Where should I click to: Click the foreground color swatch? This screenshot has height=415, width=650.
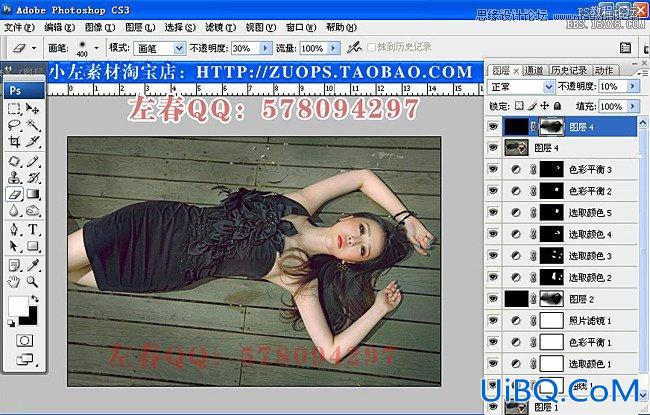pyautogui.click(x=17, y=306)
